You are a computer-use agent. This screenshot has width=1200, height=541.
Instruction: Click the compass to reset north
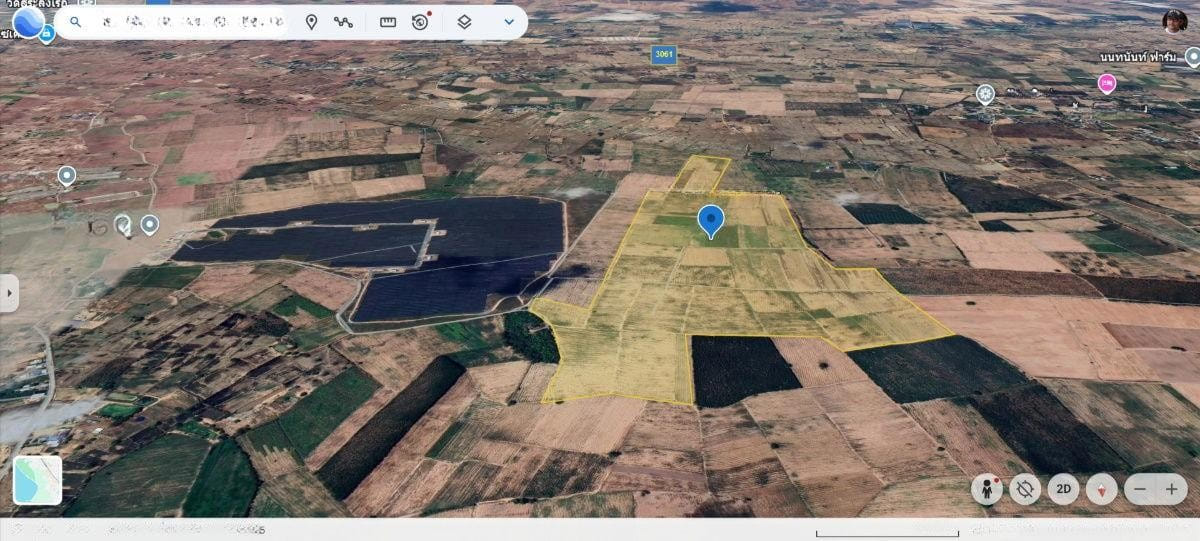[x=1101, y=489]
